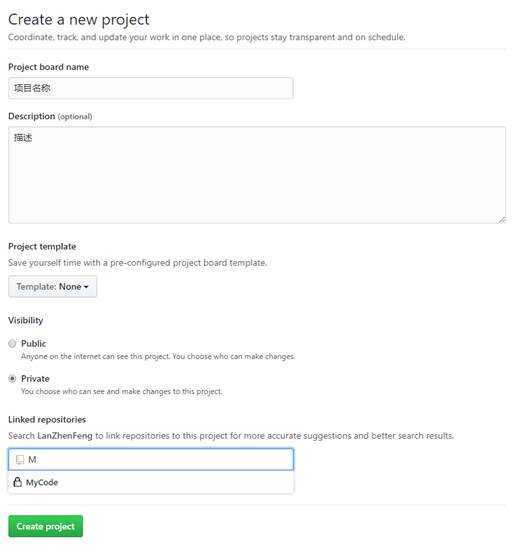Viewport: 517px width, 556px height.
Task: Select the Public visibility radio button
Action: (x=12, y=343)
